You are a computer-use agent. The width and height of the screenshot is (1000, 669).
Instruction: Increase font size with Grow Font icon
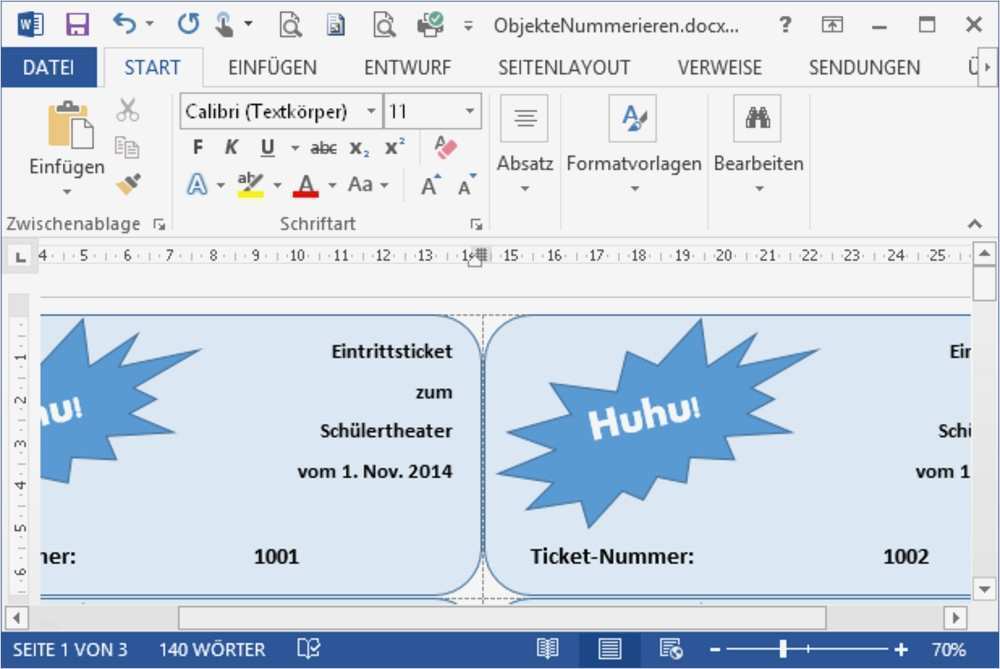click(x=427, y=183)
